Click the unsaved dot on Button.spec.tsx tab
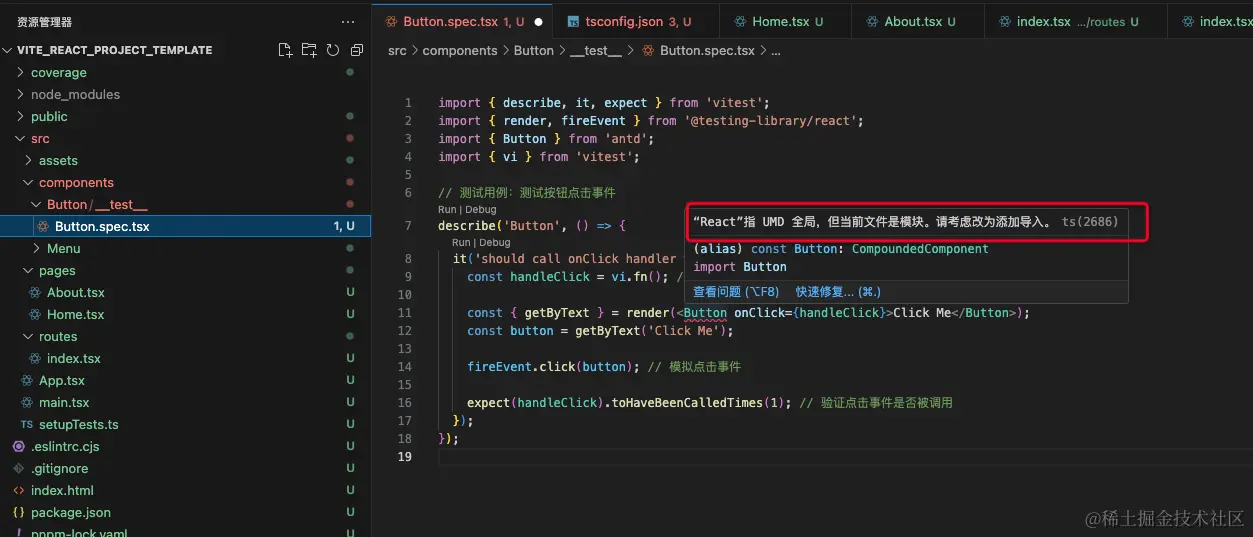This screenshot has width=1253, height=537. (539, 21)
